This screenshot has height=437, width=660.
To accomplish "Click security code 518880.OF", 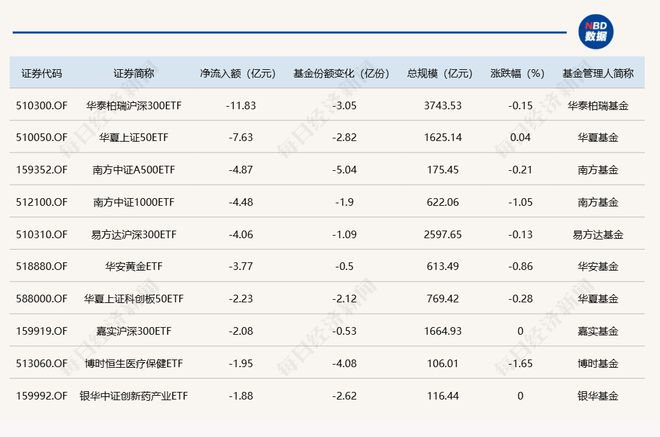I will click(42, 266).
